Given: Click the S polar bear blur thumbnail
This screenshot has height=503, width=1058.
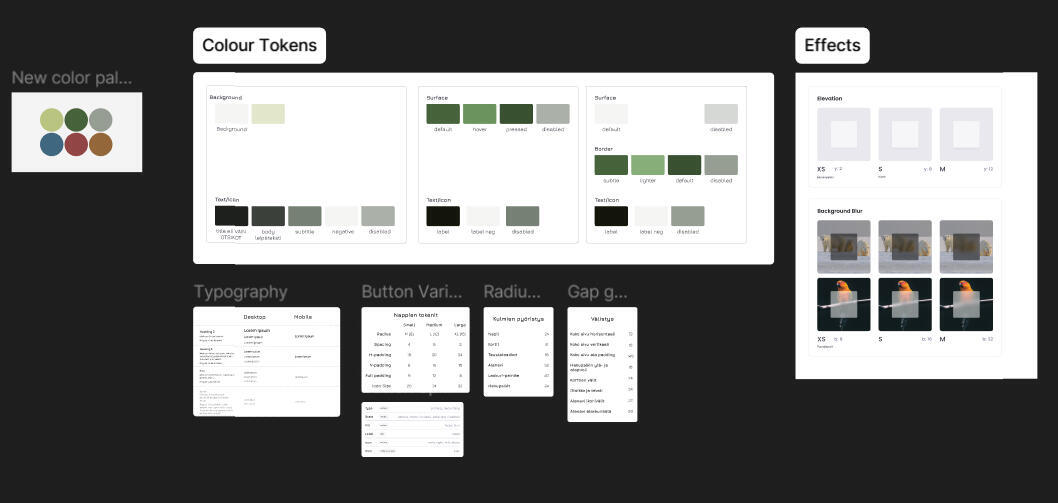Looking at the screenshot, I should (x=905, y=246).
